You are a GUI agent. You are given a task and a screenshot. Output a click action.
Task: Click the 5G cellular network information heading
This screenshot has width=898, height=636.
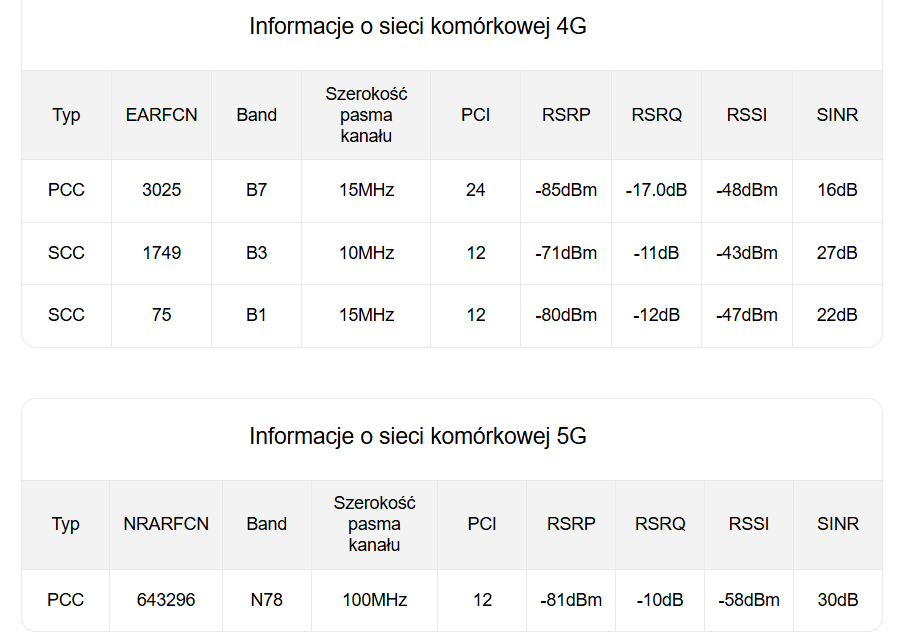pyautogui.click(x=417, y=437)
